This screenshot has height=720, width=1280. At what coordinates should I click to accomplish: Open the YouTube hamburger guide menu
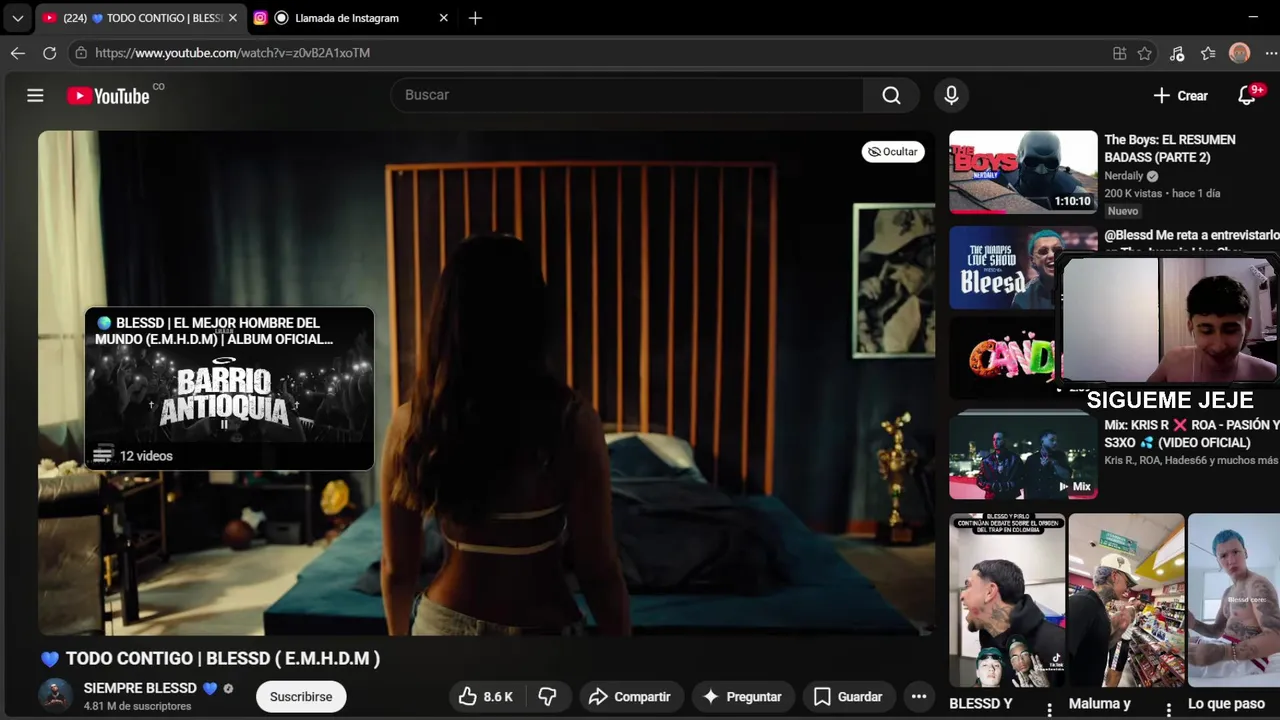point(35,95)
